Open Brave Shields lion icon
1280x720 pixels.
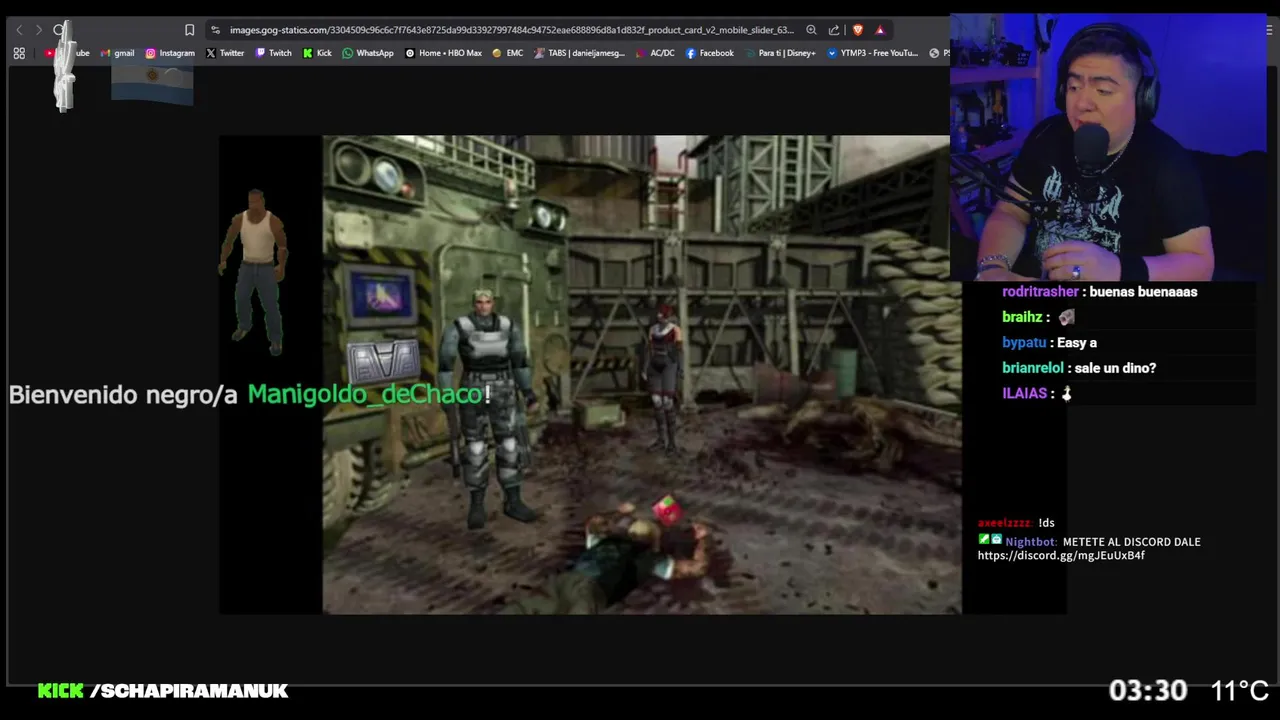(857, 30)
